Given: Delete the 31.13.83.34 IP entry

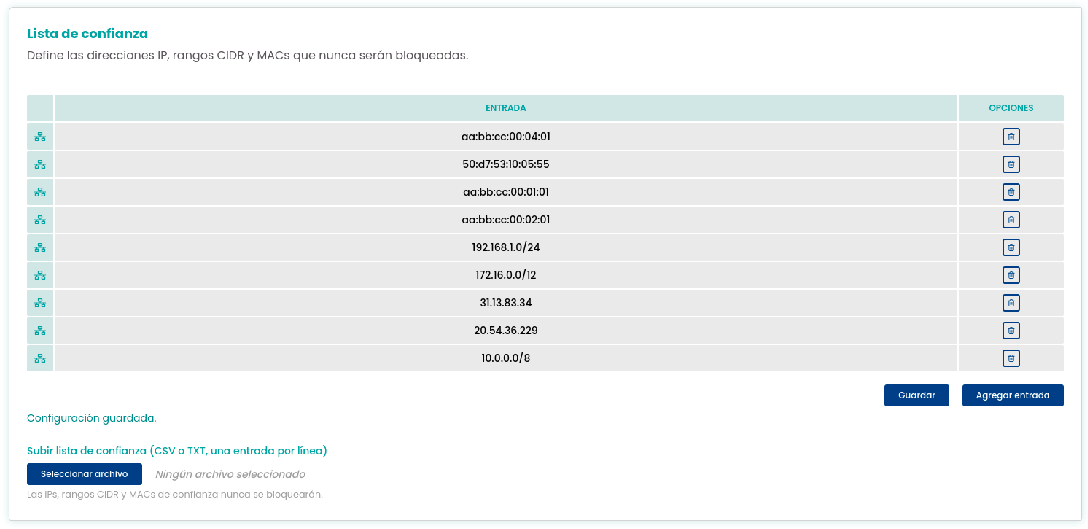Looking at the screenshot, I should pyautogui.click(x=1011, y=302).
